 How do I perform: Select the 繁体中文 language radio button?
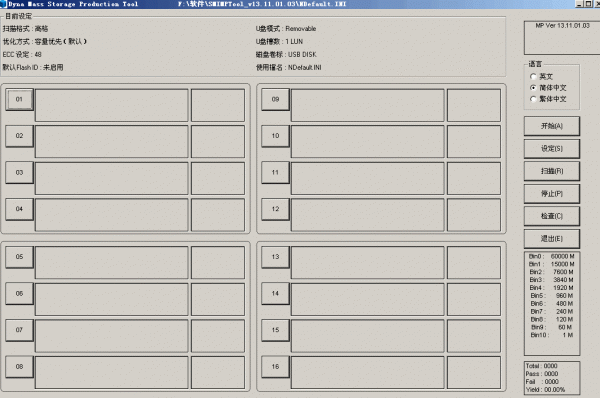(533, 99)
